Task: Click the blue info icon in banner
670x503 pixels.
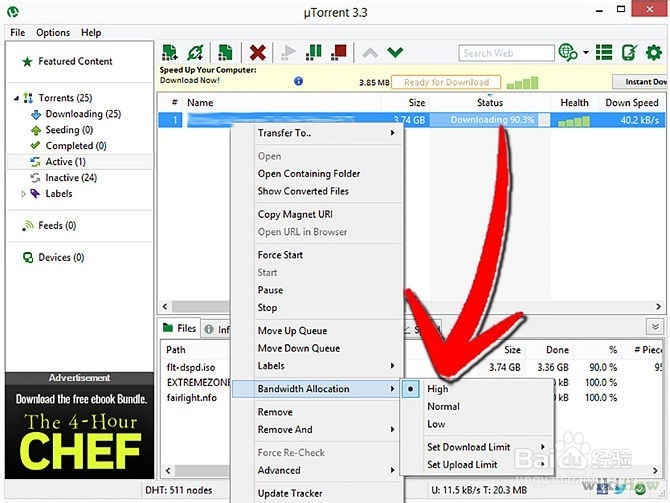Action: pos(298,81)
